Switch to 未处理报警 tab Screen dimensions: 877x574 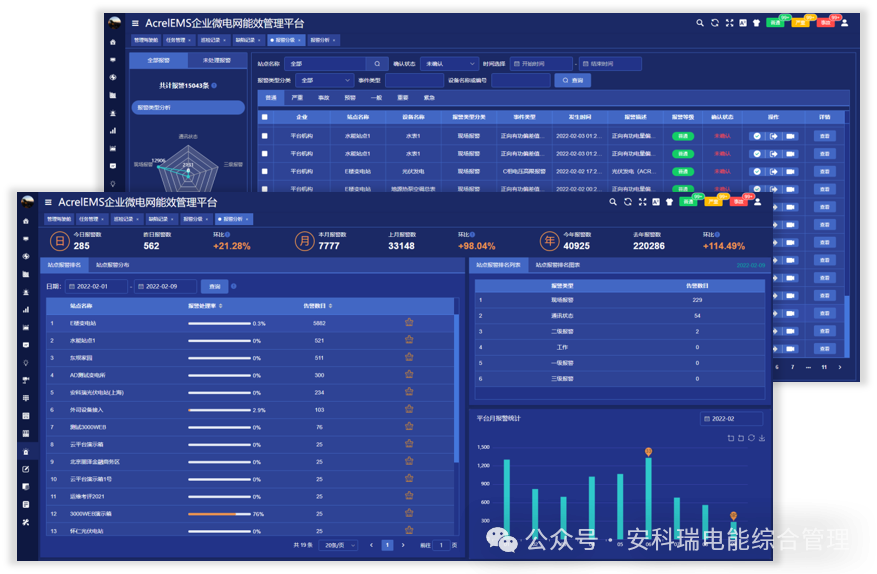pos(217,60)
